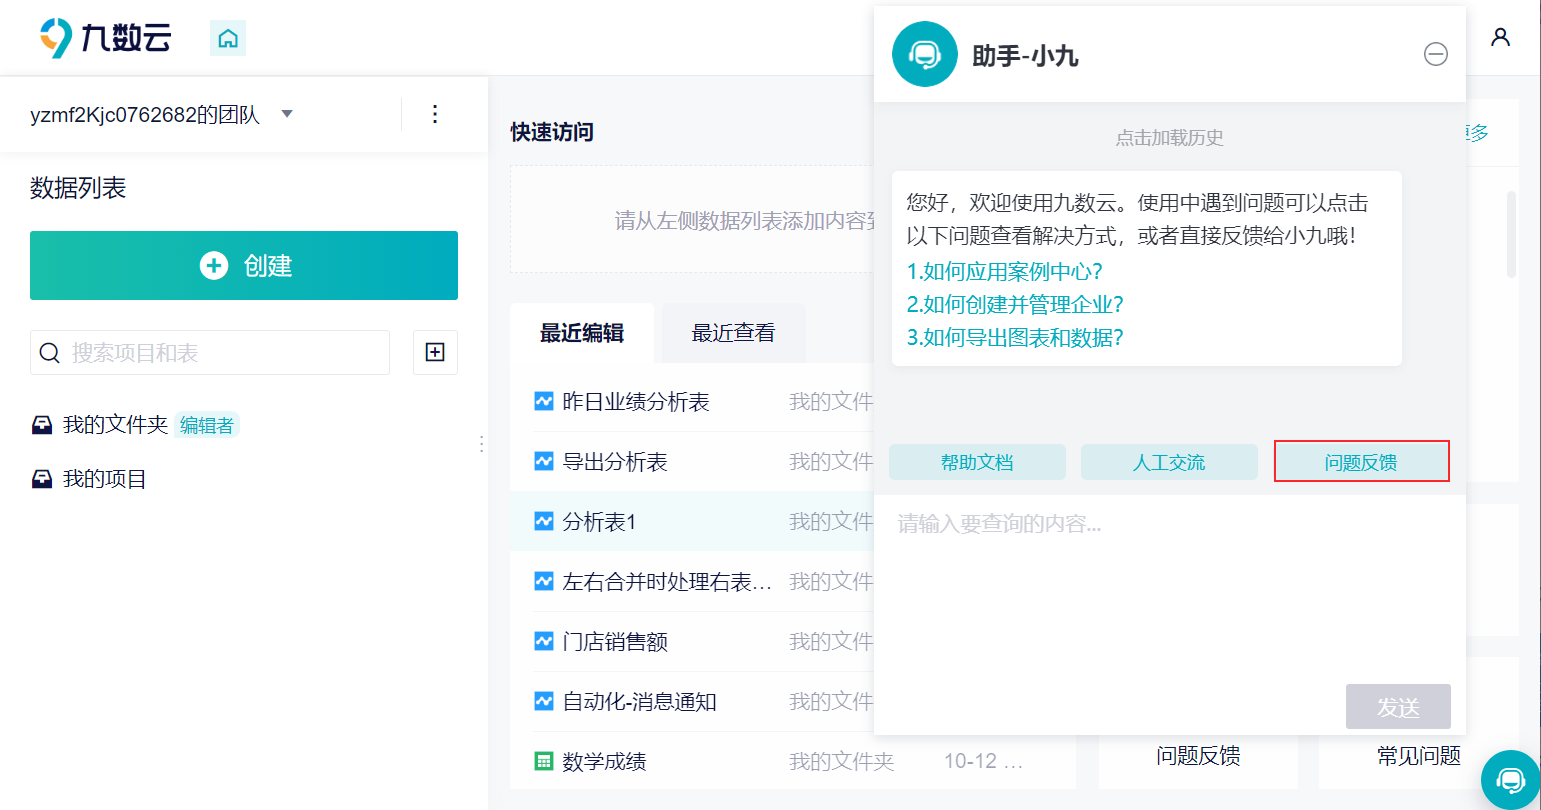Switch to the 最近查看 tab
This screenshot has width=1541, height=810.
(x=733, y=333)
